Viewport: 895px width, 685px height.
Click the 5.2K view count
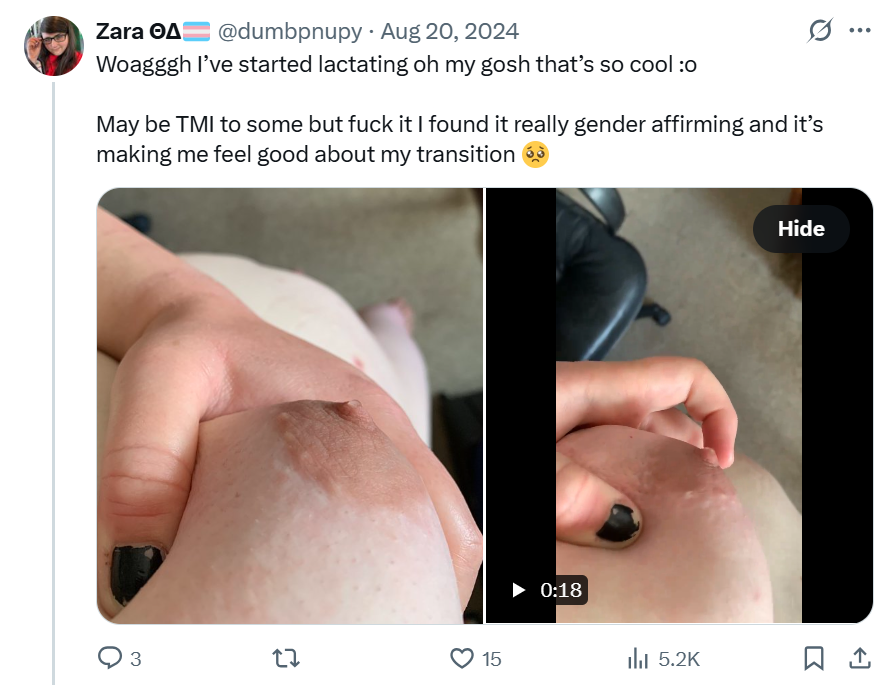click(x=680, y=659)
